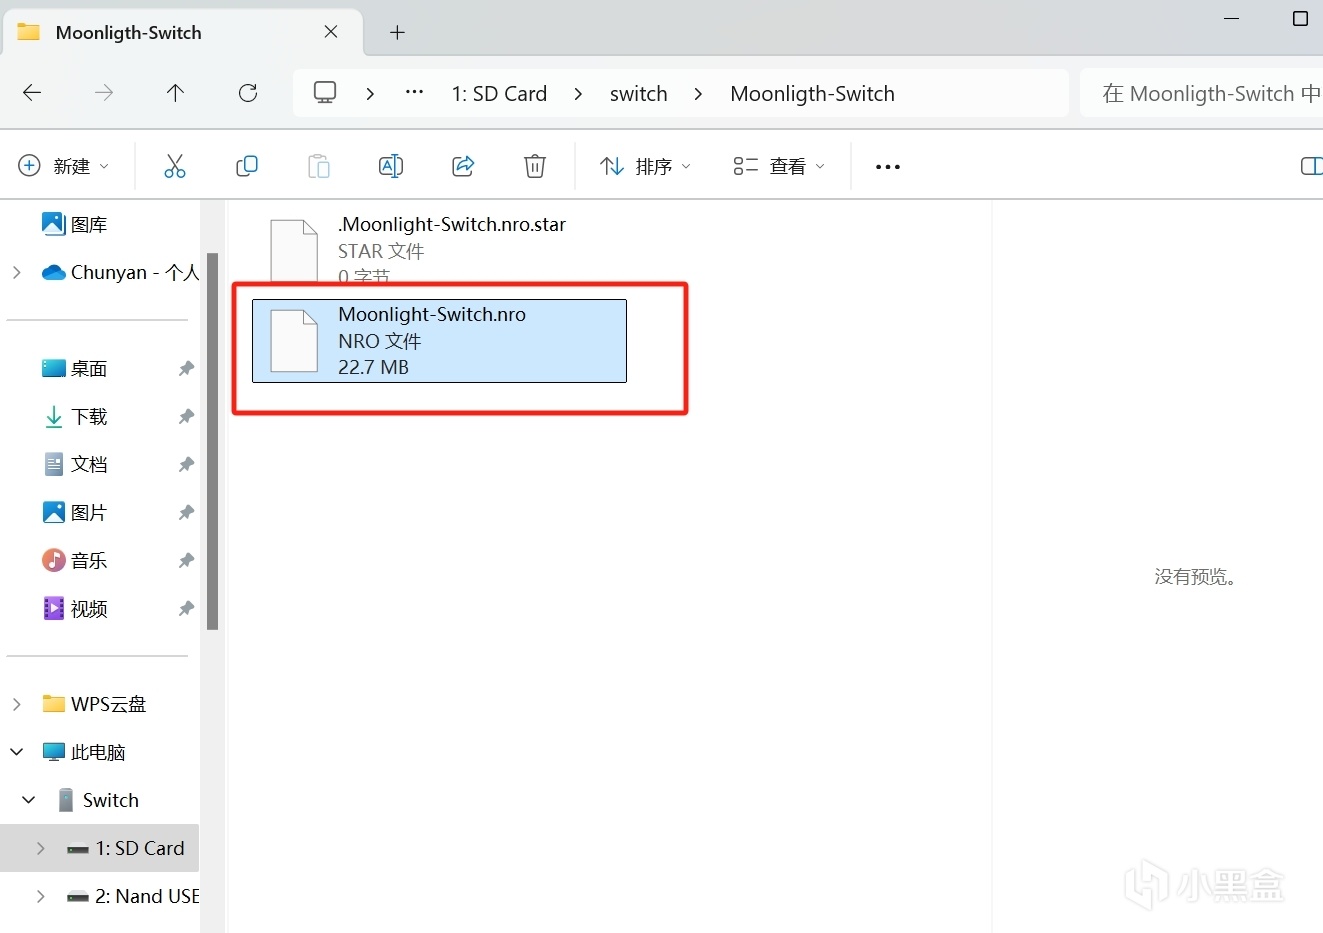The width and height of the screenshot is (1323, 933).
Task: Navigate up one folder level
Action: [175, 93]
